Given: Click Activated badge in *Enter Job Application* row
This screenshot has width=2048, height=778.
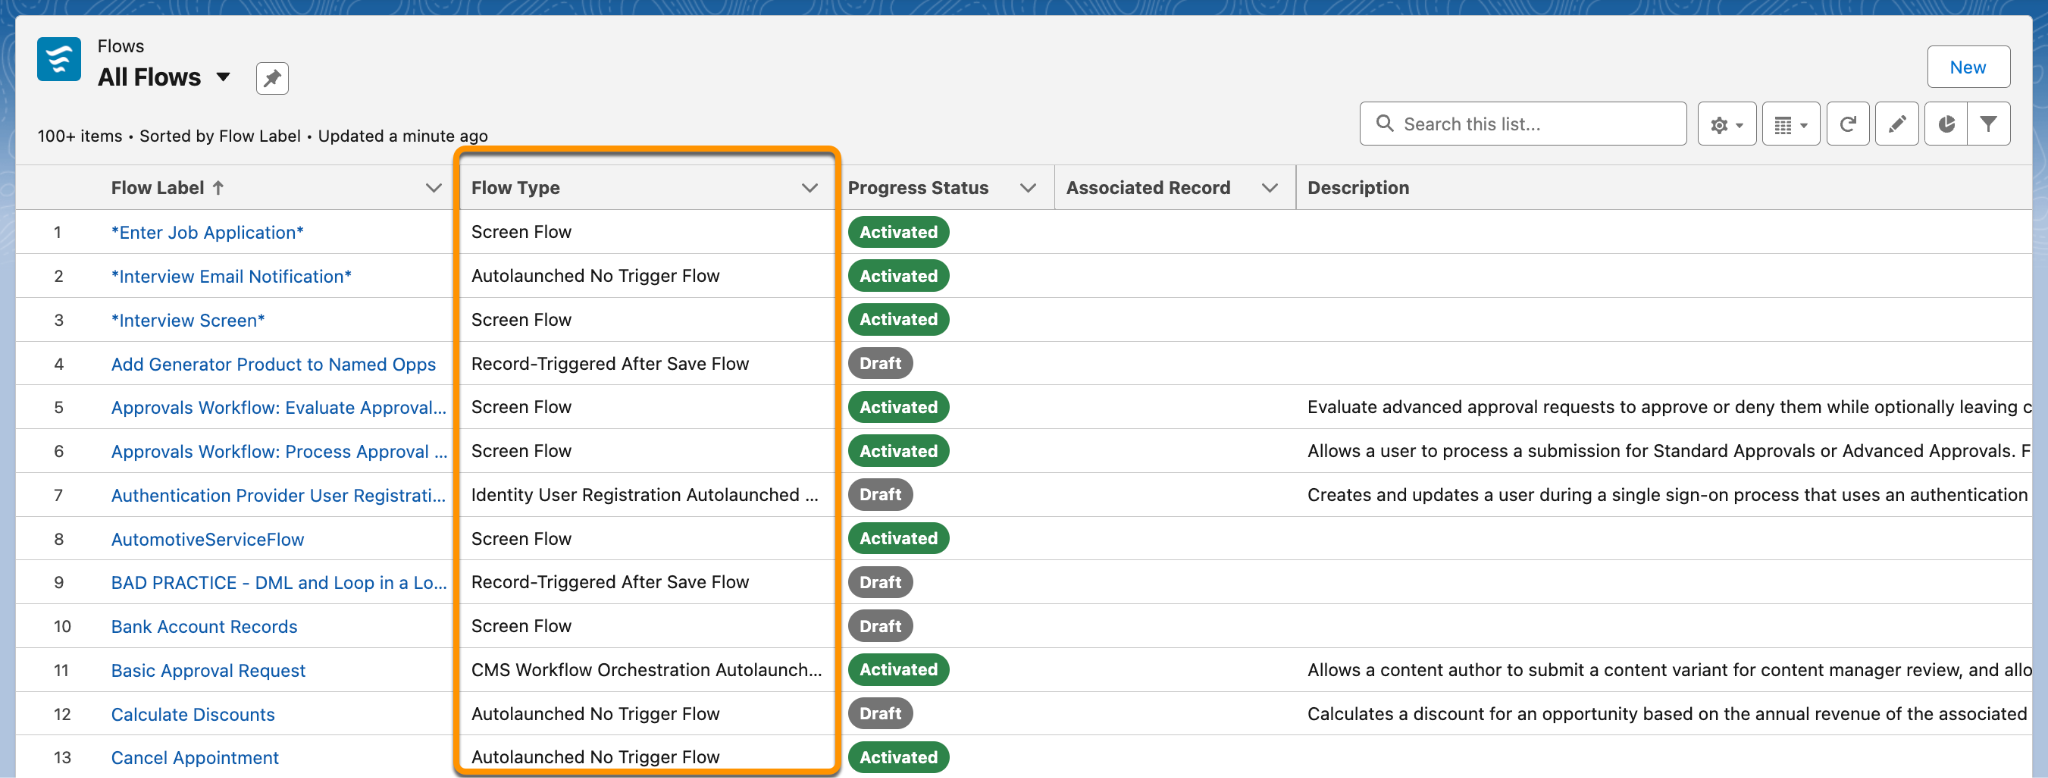Looking at the screenshot, I should (898, 232).
